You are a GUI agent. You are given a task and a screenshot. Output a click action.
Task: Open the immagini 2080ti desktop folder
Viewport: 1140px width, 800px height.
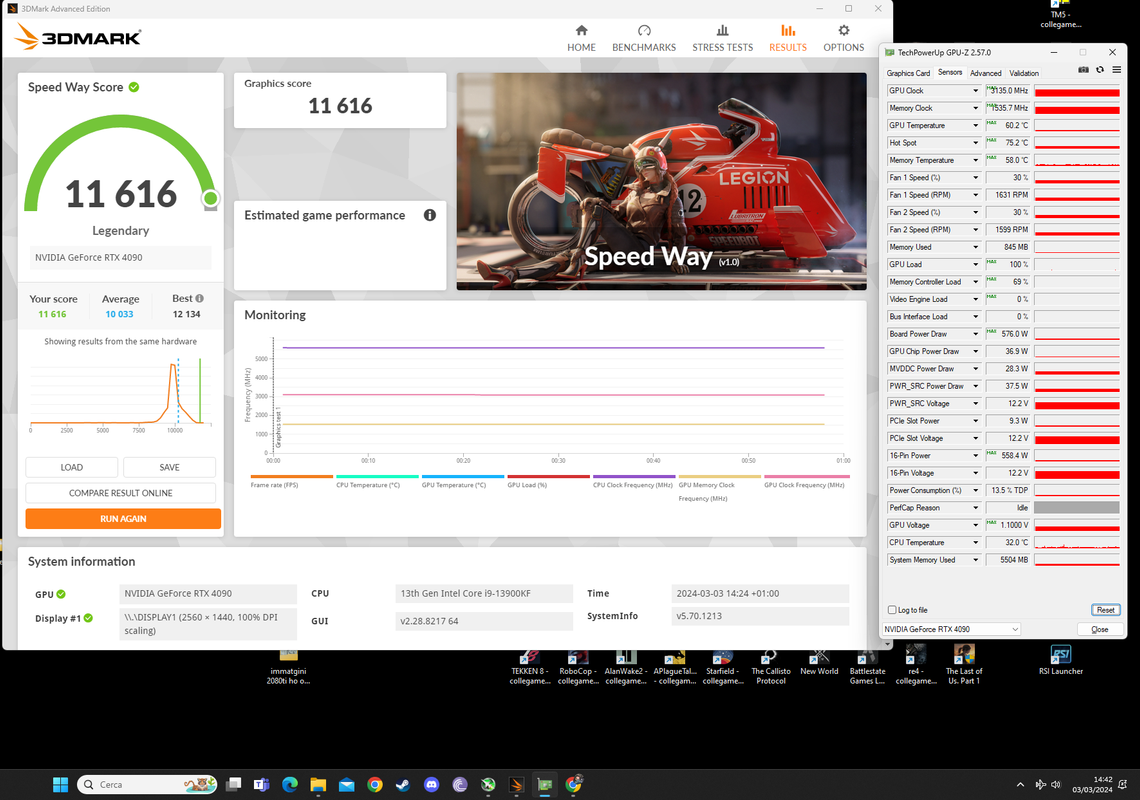click(288, 668)
